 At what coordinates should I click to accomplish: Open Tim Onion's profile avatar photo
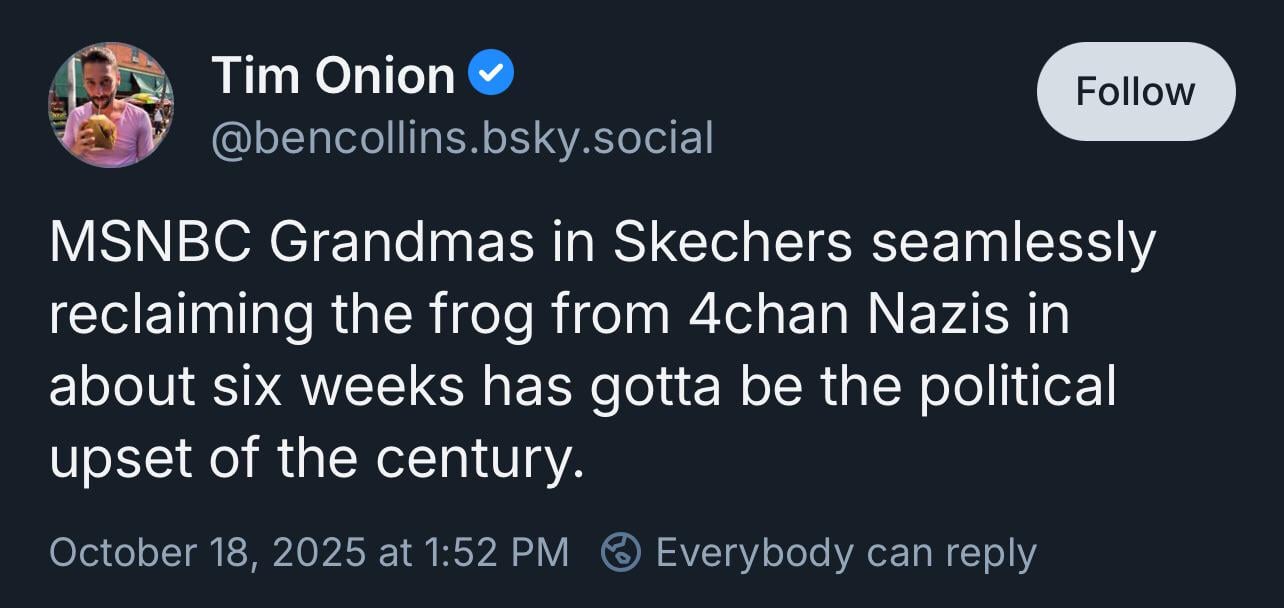[x=111, y=105]
